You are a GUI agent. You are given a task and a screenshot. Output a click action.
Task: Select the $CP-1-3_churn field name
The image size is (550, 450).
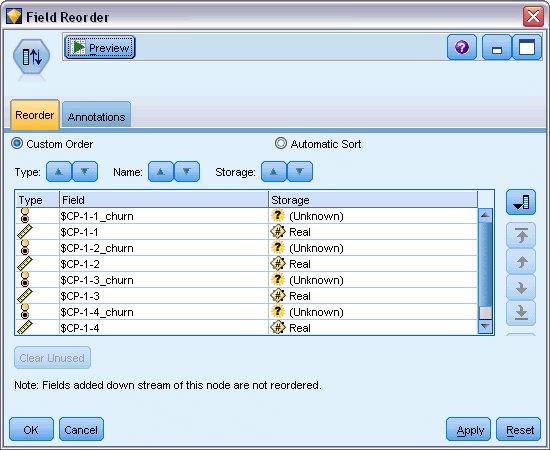click(97, 280)
